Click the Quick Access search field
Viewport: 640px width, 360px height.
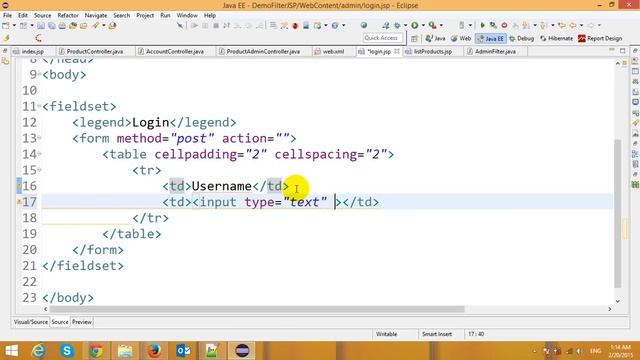383,38
